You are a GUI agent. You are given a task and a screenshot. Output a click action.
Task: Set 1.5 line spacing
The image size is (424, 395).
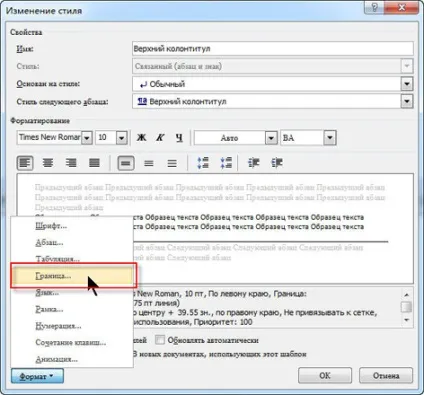pos(149,163)
